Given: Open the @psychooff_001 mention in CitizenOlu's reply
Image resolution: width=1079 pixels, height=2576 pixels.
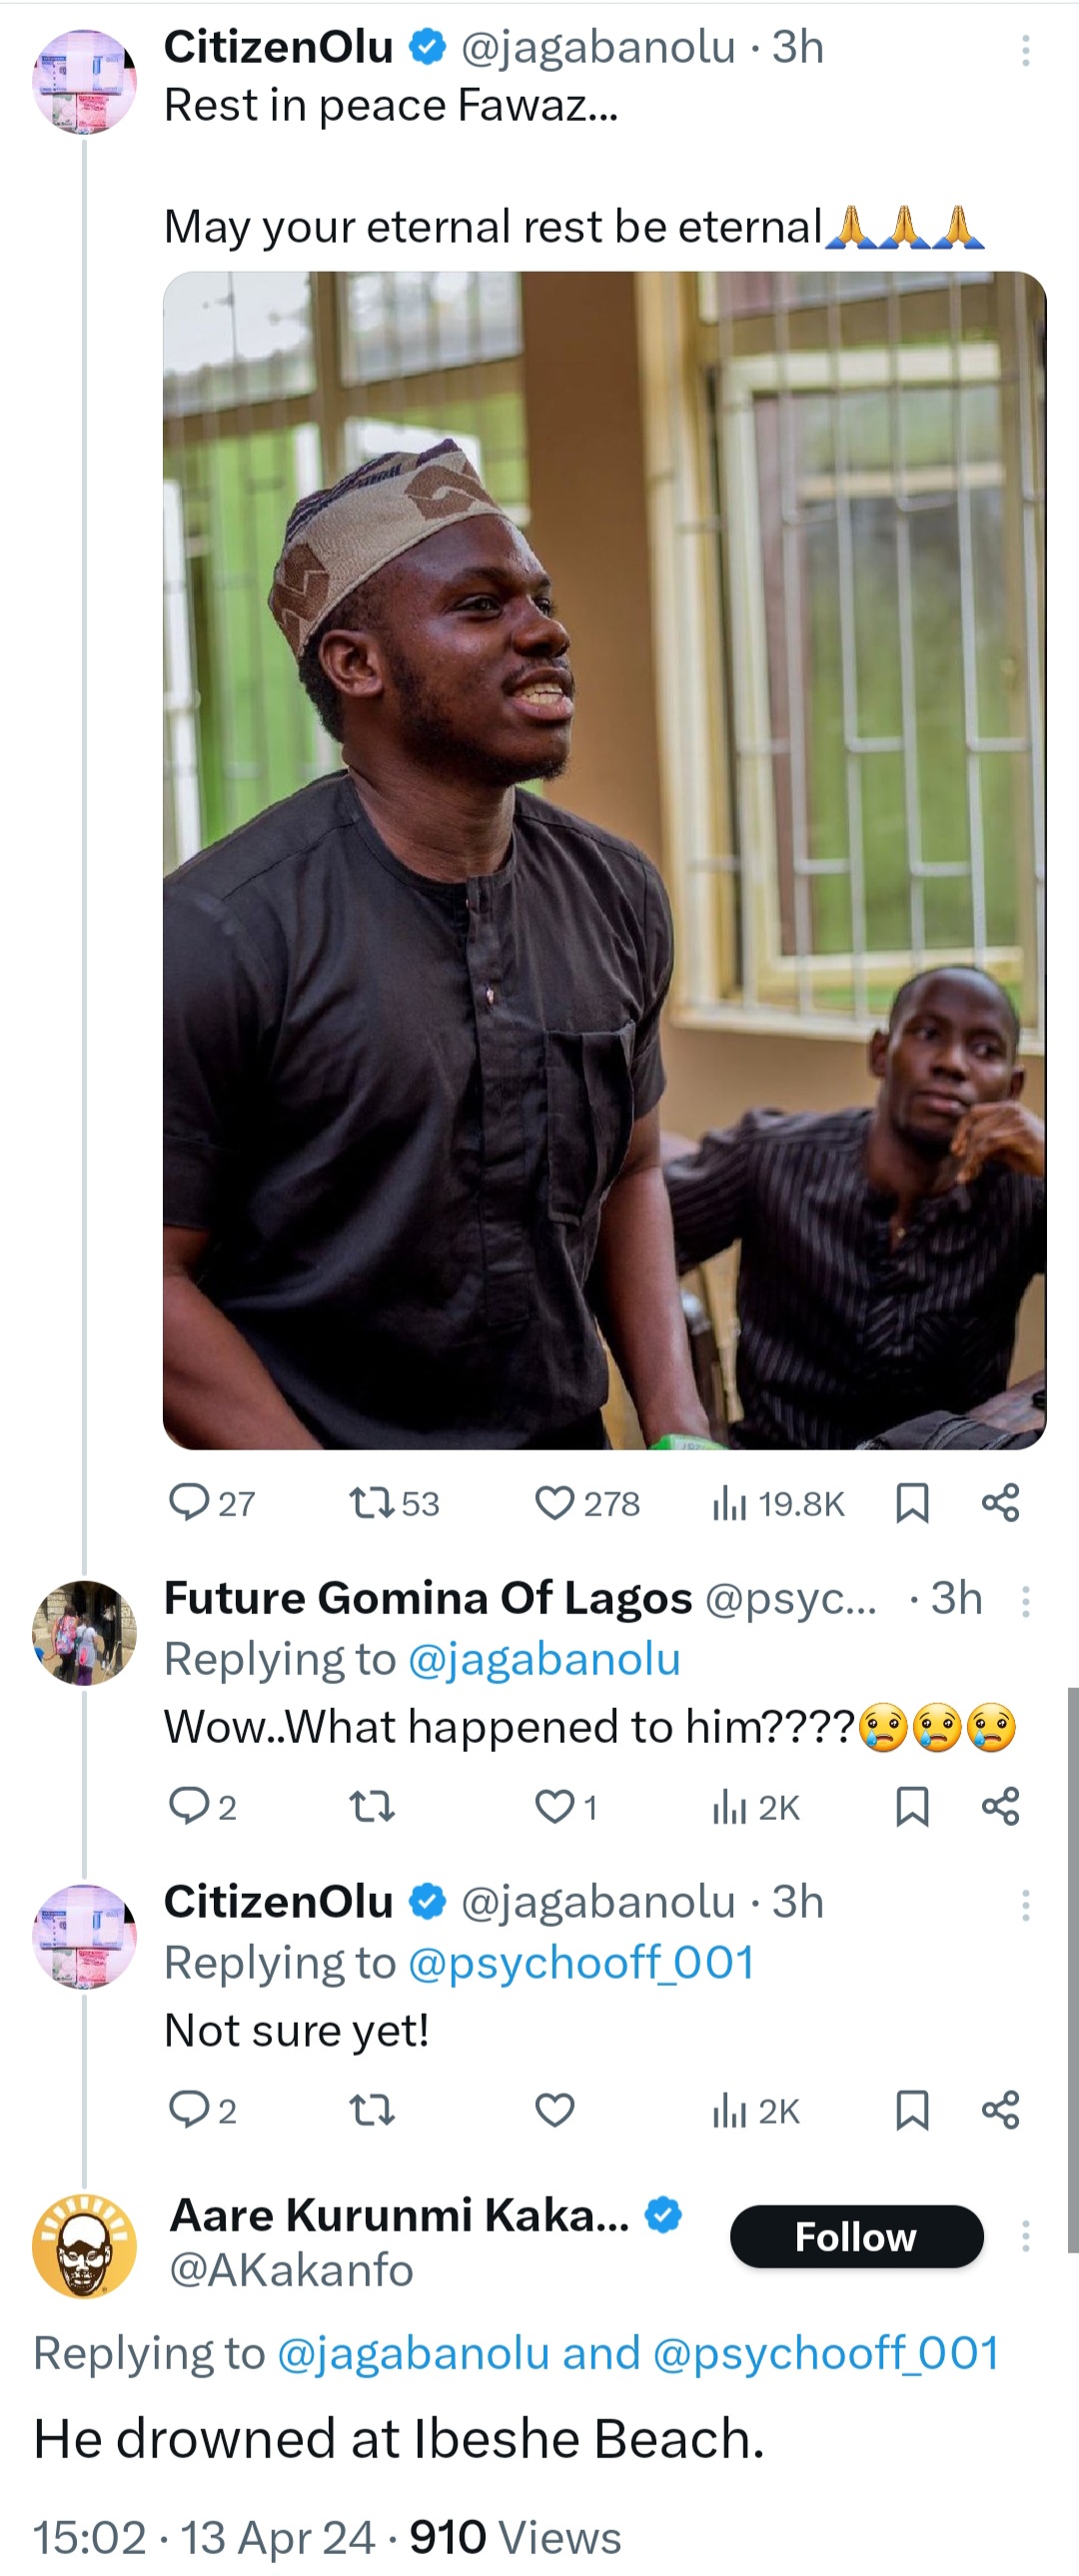Looking at the screenshot, I should coord(581,1962).
